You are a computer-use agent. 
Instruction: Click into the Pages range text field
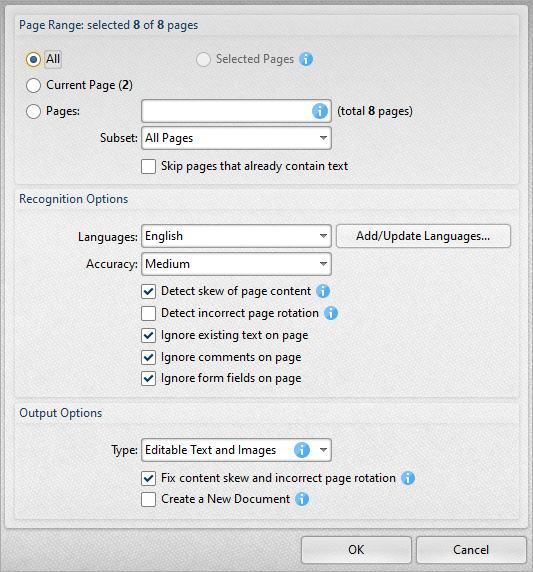coord(226,111)
